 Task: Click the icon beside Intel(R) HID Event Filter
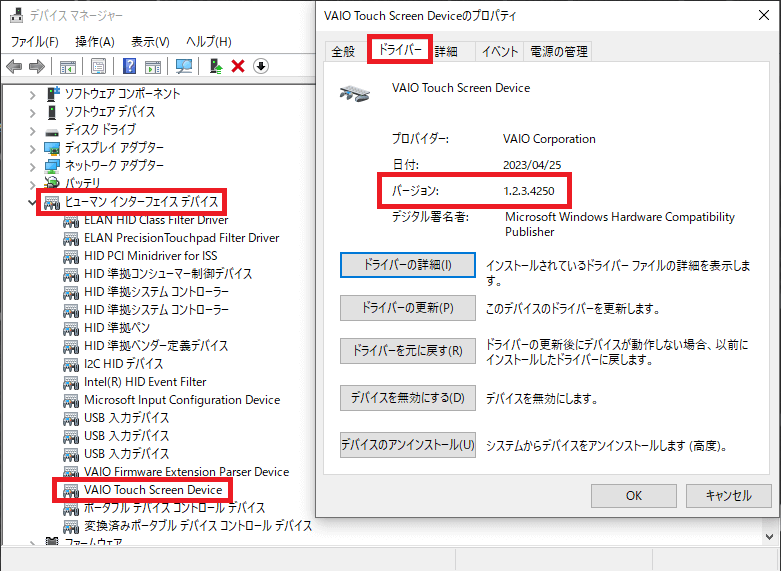click(x=71, y=383)
